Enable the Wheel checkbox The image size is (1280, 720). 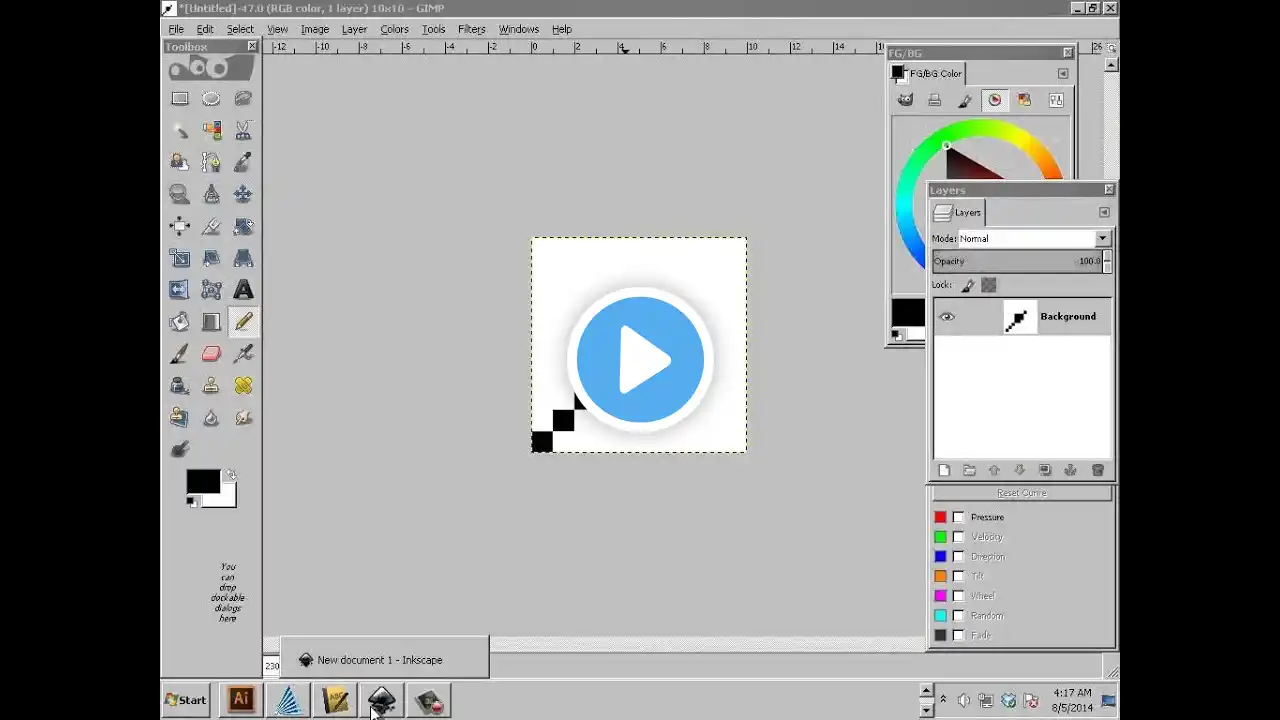point(958,596)
